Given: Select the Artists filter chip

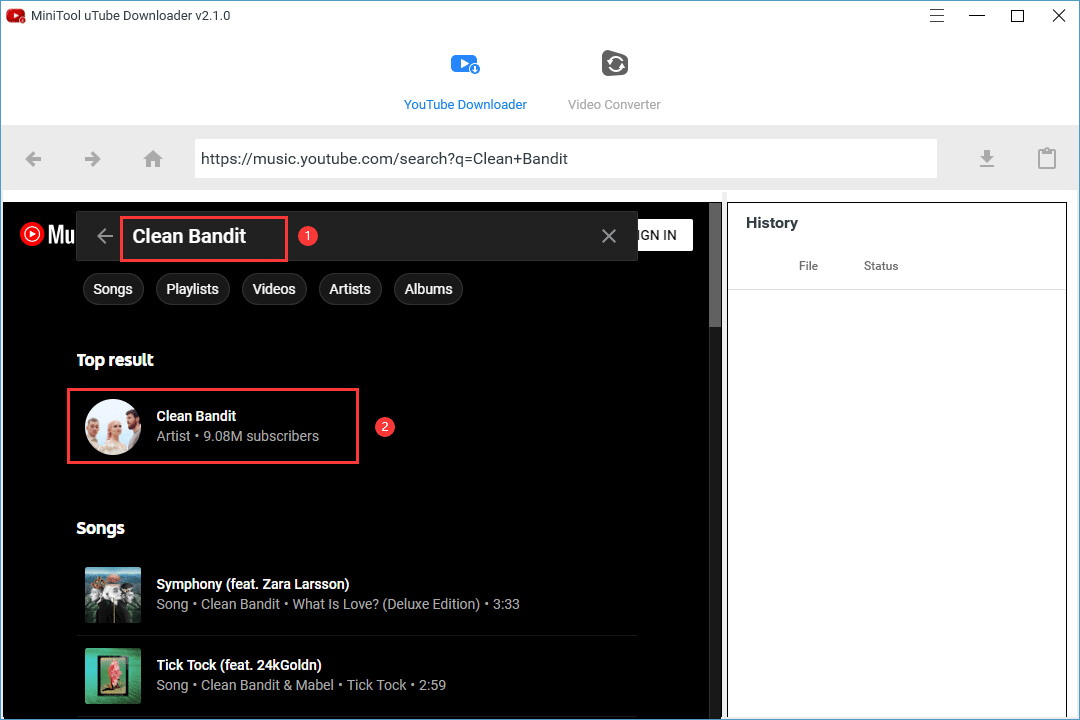Looking at the screenshot, I should (350, 288).
